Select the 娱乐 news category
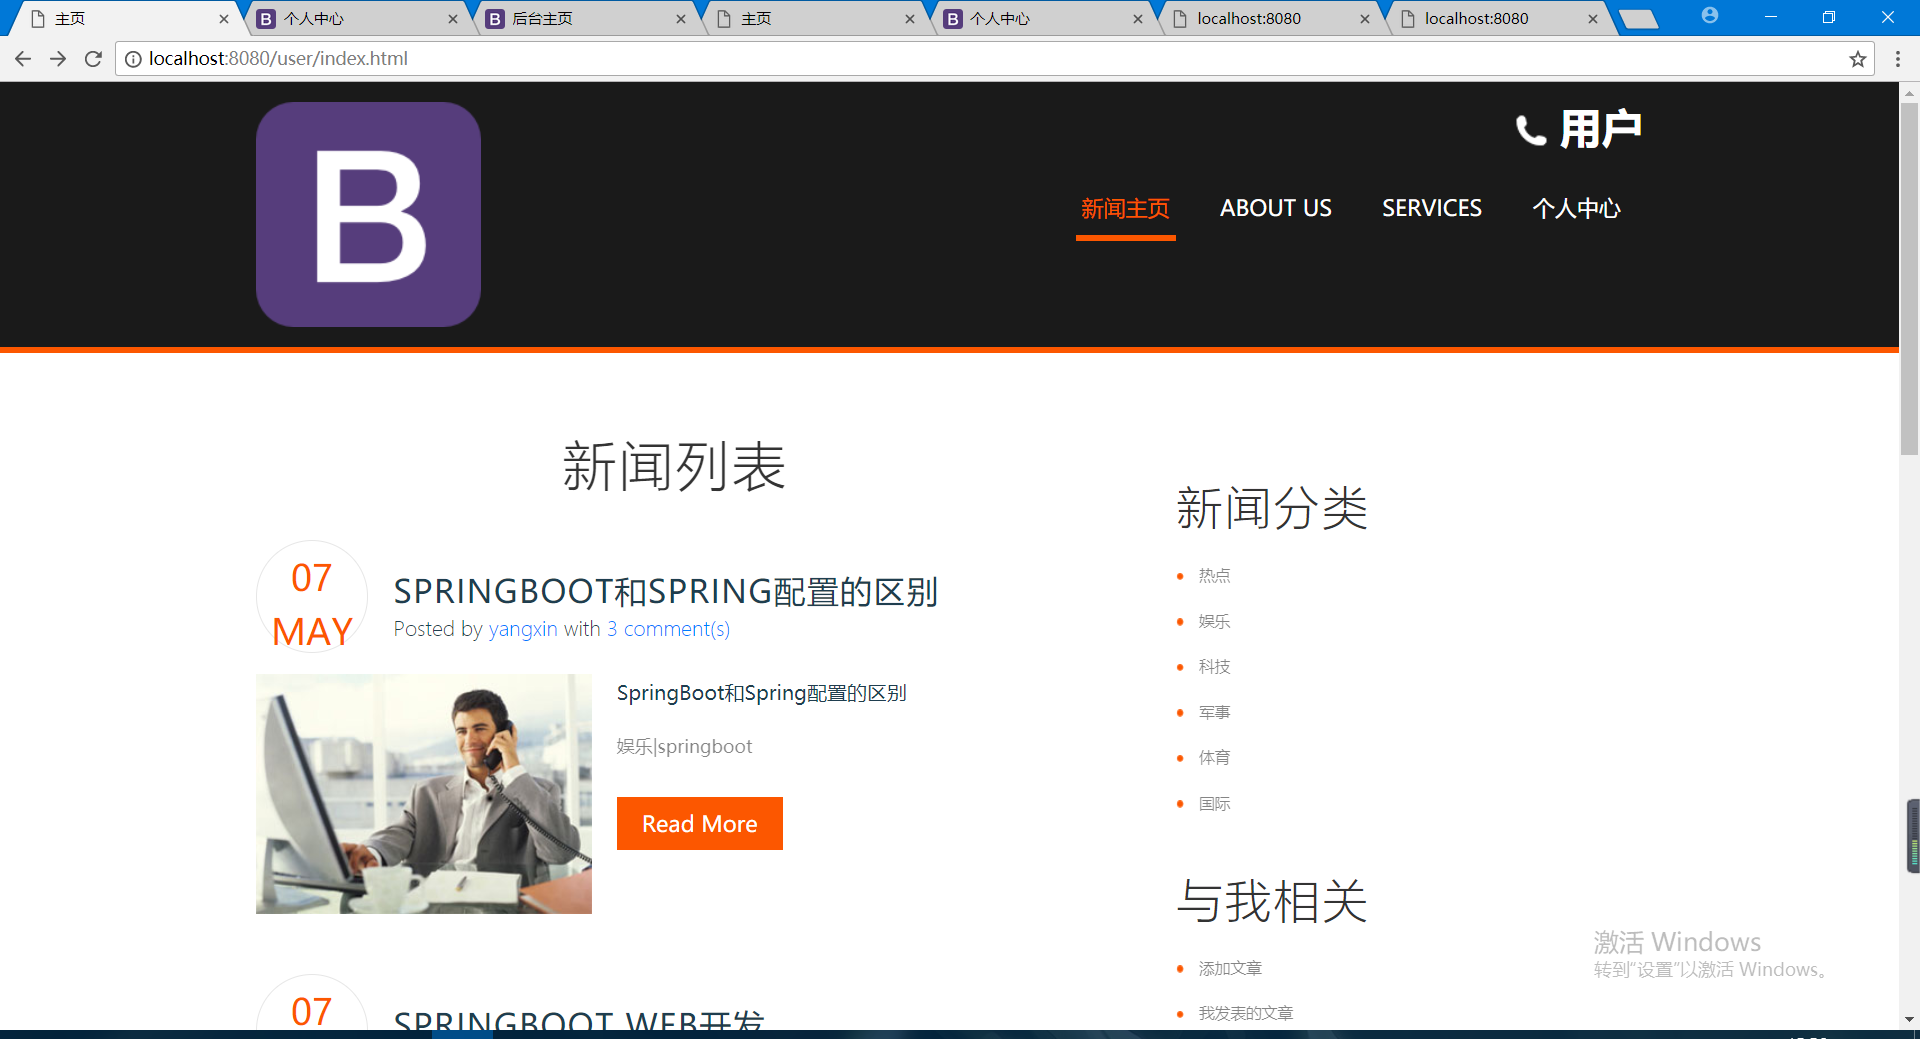This screenshot has width=1920, height=1039. [1214, 622]
